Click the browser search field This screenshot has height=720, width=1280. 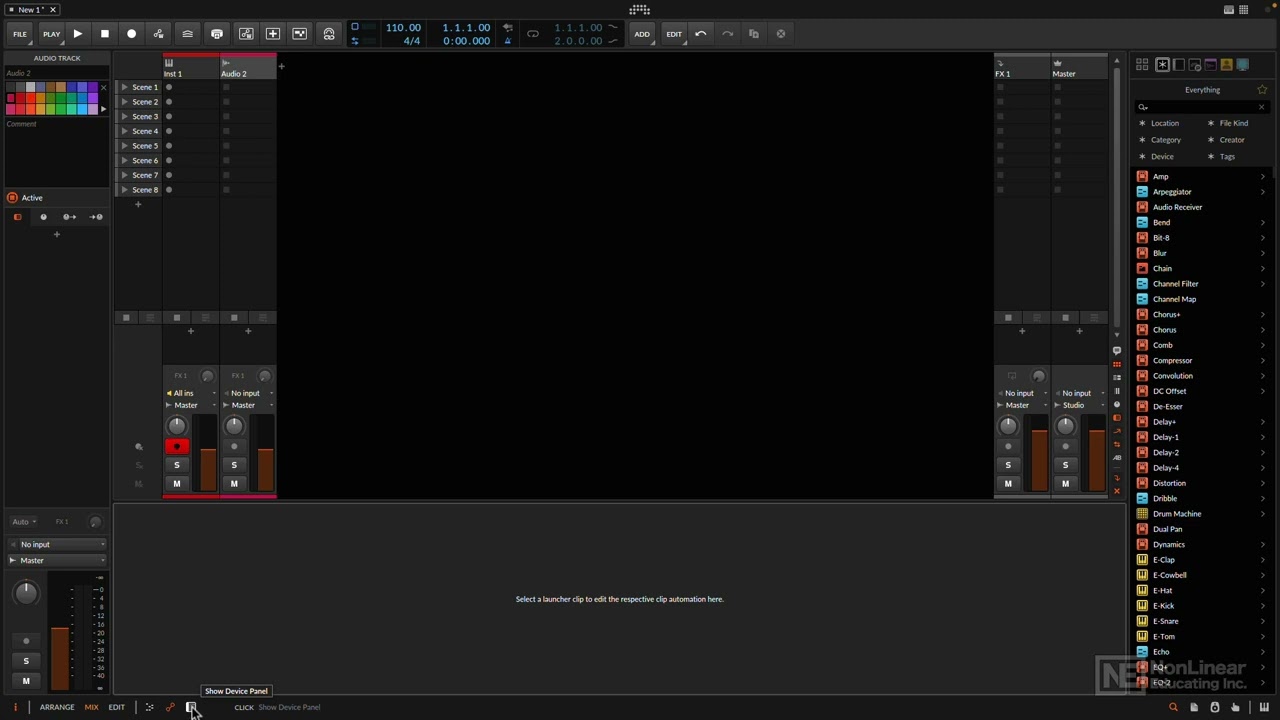pyautogui.click(x=1202, y=107)
